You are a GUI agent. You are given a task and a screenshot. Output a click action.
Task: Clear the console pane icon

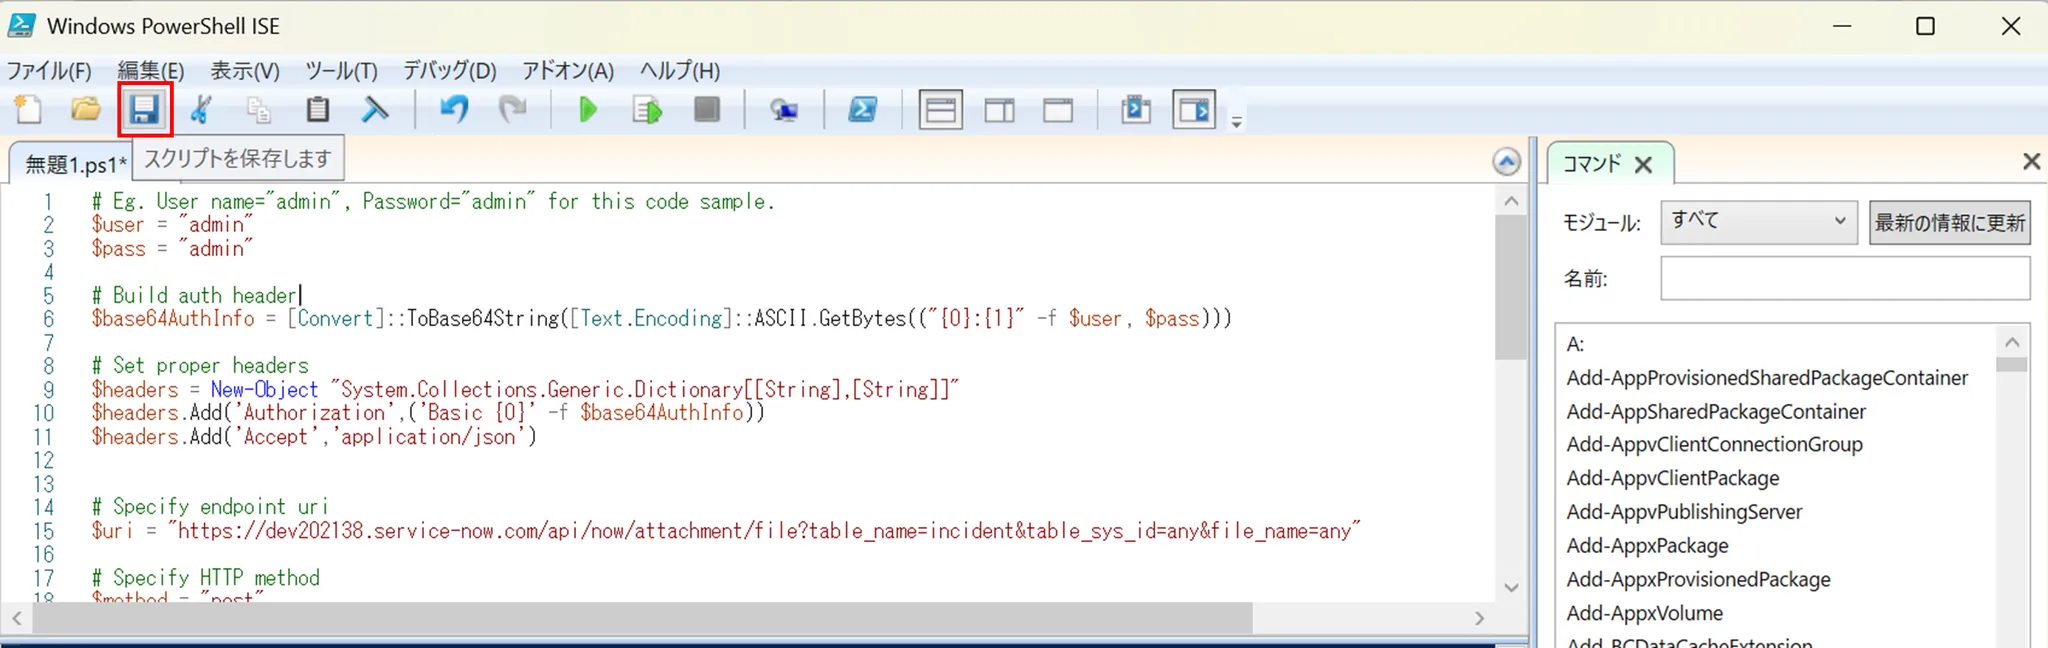click(375, 109)
